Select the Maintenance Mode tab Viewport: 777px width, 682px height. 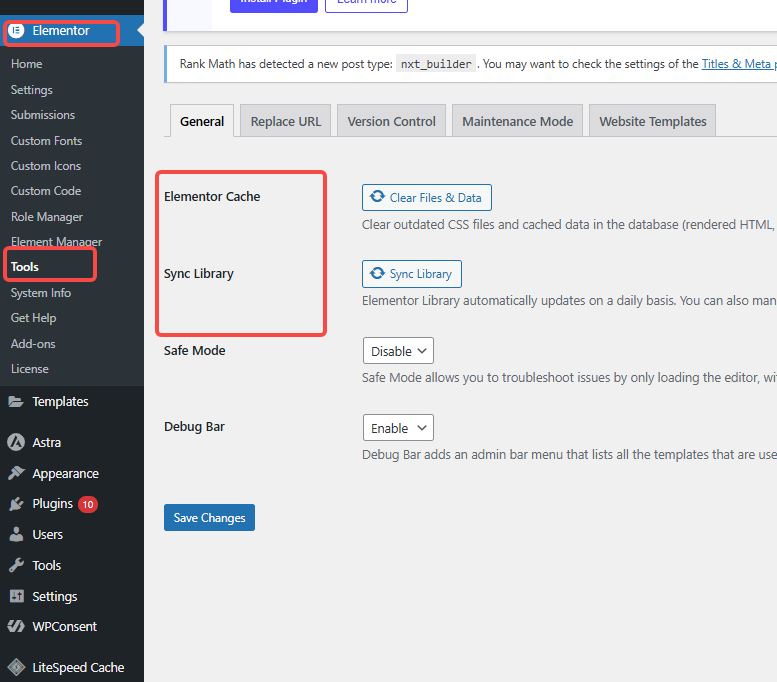[517, 121]
